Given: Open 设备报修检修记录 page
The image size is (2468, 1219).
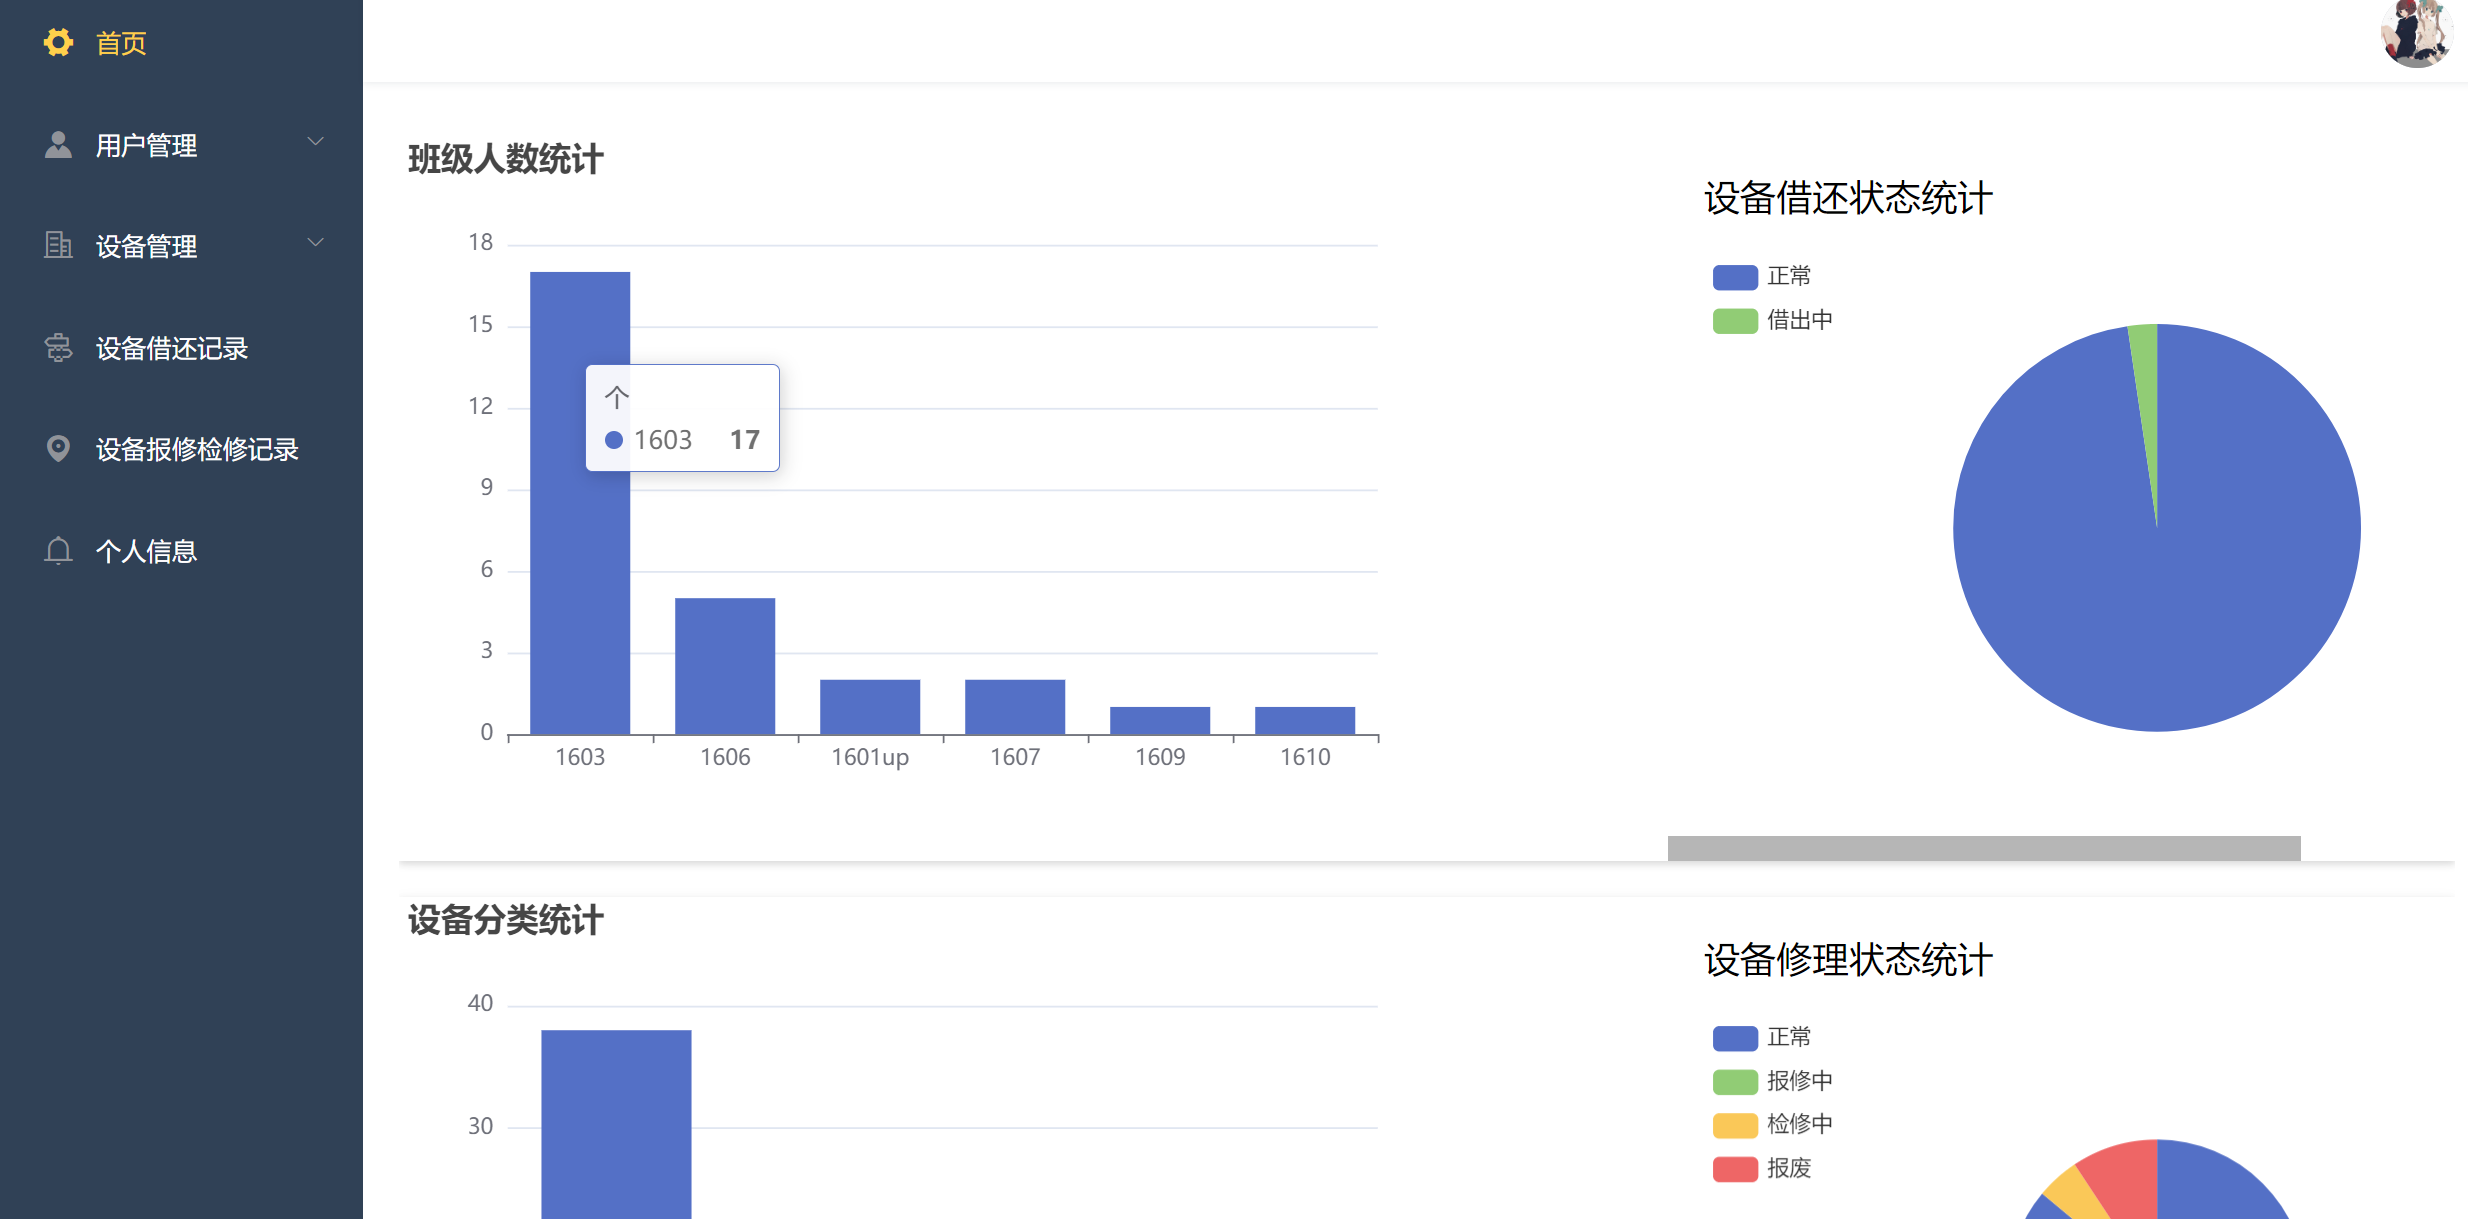Looking at the screenshot, I should (x=197, y=450).
